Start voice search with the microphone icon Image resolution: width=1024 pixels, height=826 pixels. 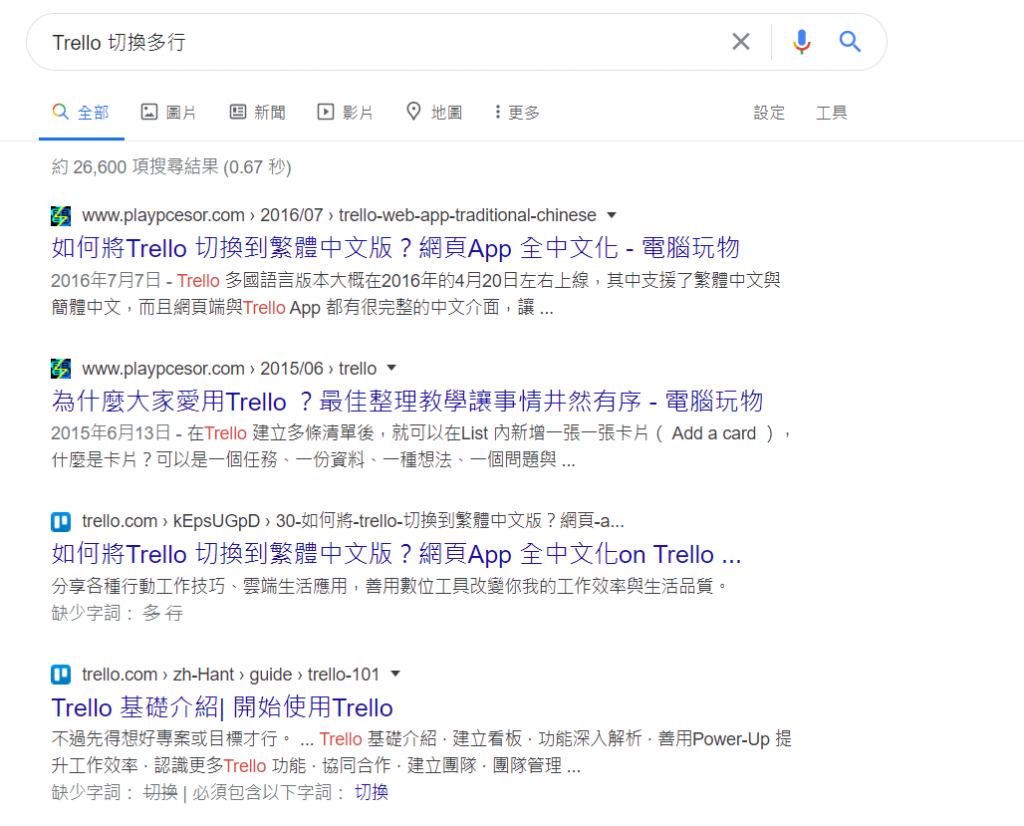(801, 42)
